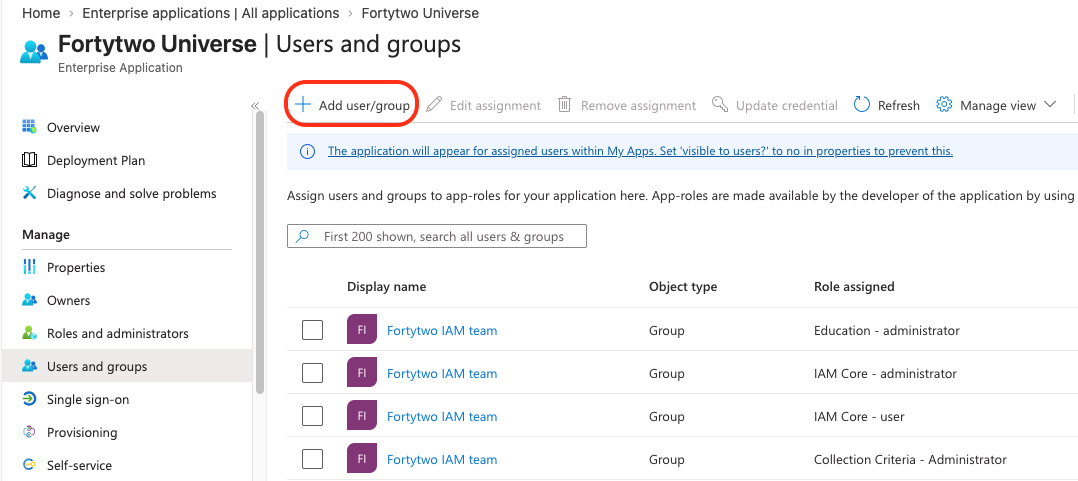Click the FI avatar in IAM Core - administrator row
This screenshot has width=1078, height=481.
click(362, 373)
